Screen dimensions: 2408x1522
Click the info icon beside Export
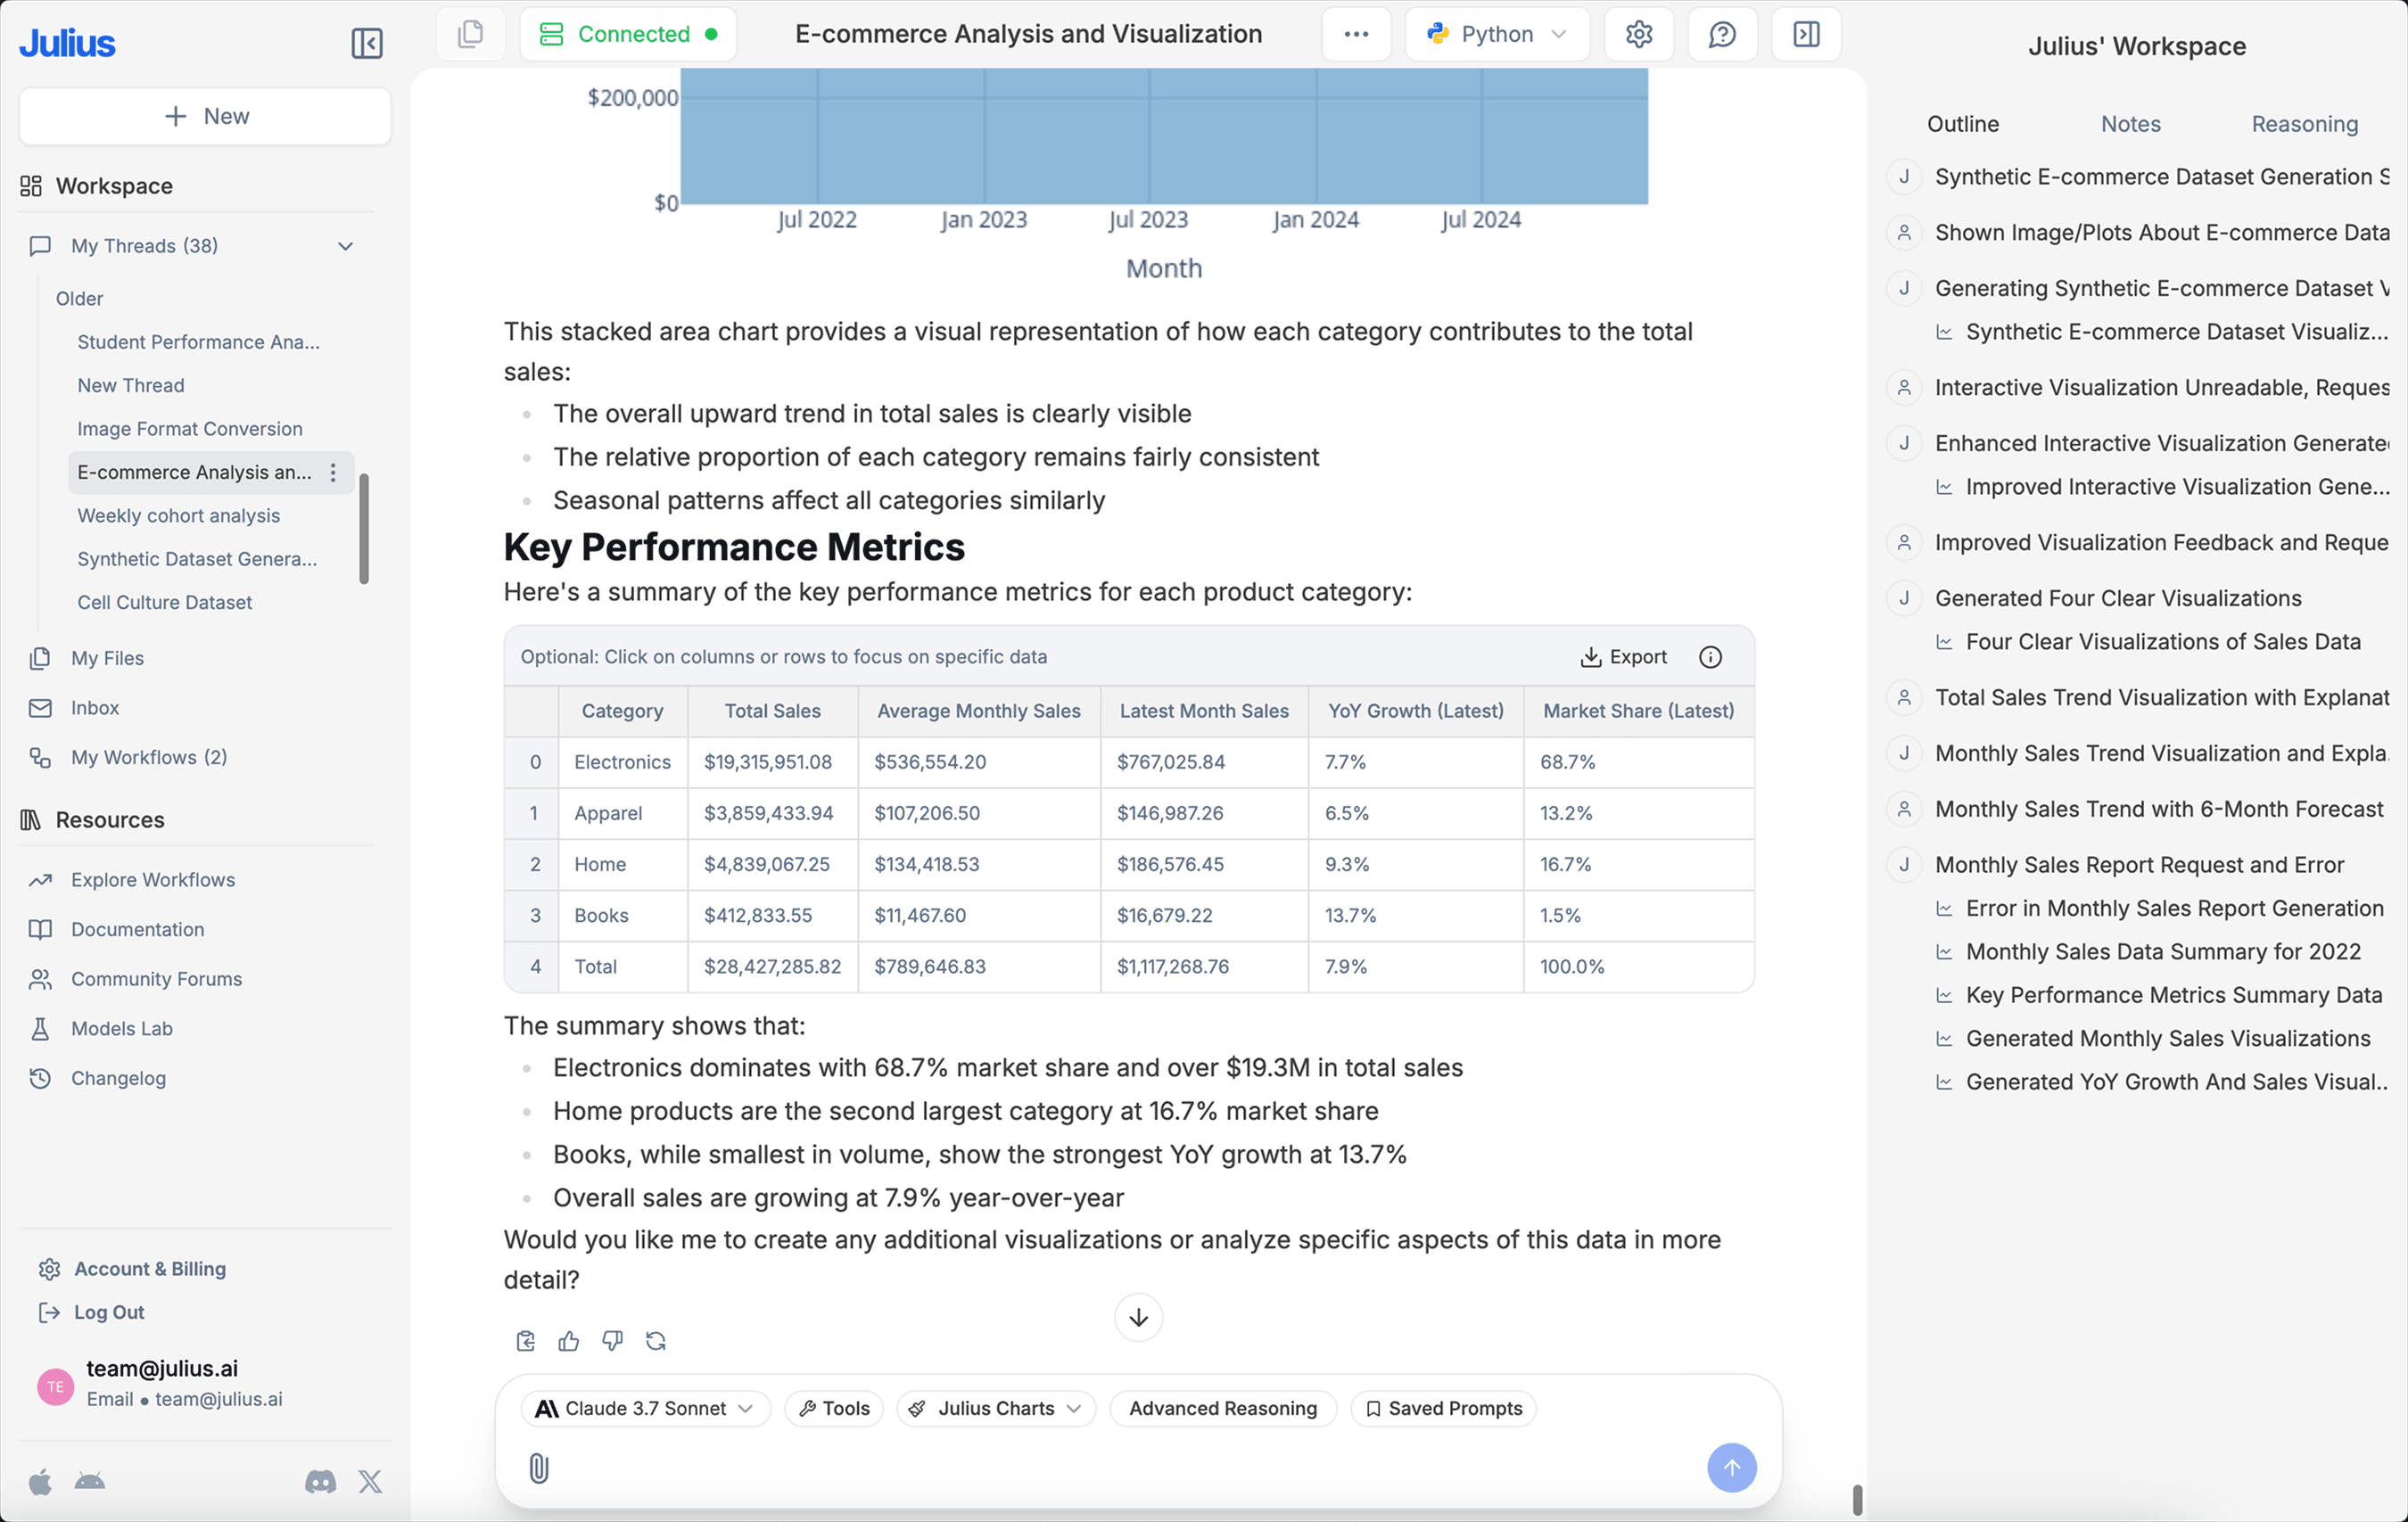[1710, 657]
